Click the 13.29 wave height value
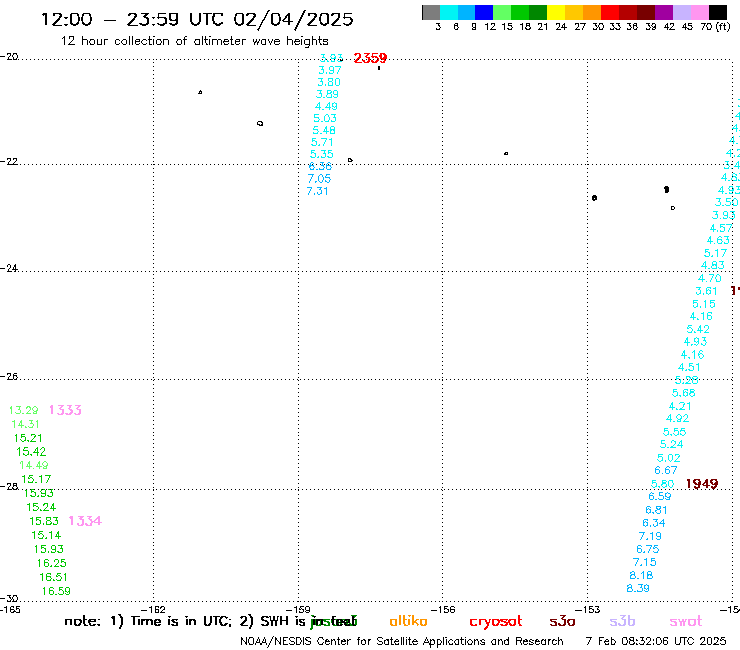The width and height of the screenshot is (740, 650). click(x=24, y=410)
